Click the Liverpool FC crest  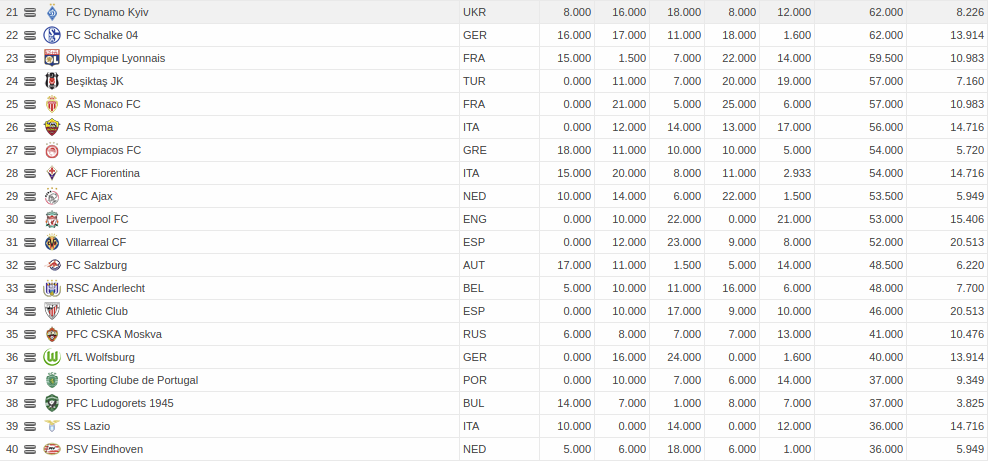52,219
